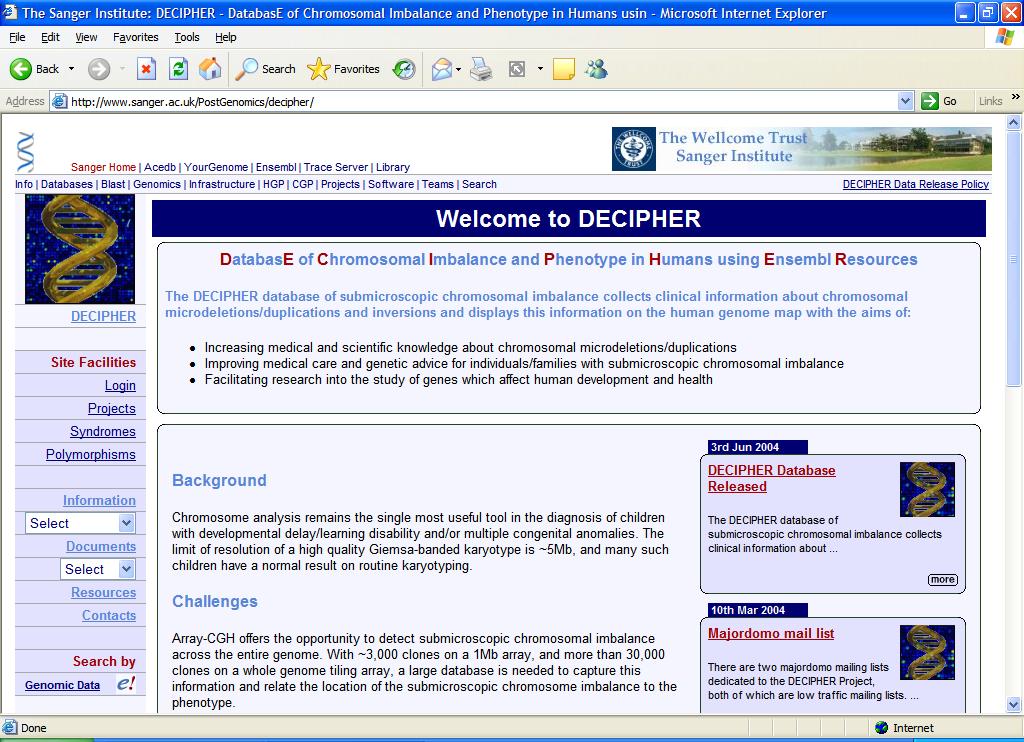Image resolution: width=1024 pixels, height=742 pixels.
Task: Open the Information Select dropdown
Action: (x=80, y=523)
